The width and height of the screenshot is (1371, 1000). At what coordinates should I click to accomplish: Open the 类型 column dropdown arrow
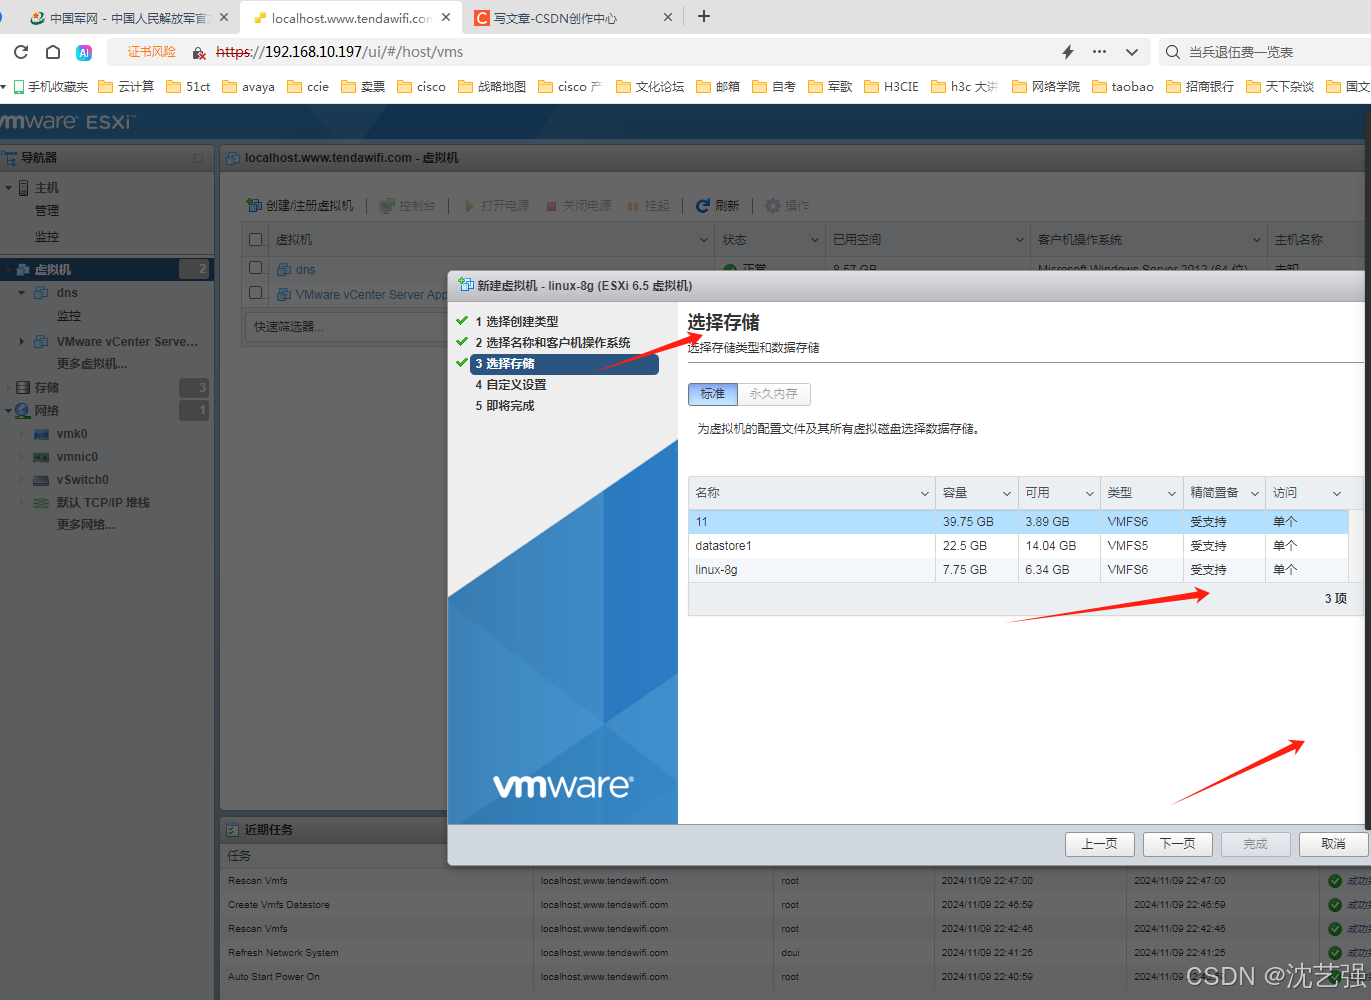1172,493
